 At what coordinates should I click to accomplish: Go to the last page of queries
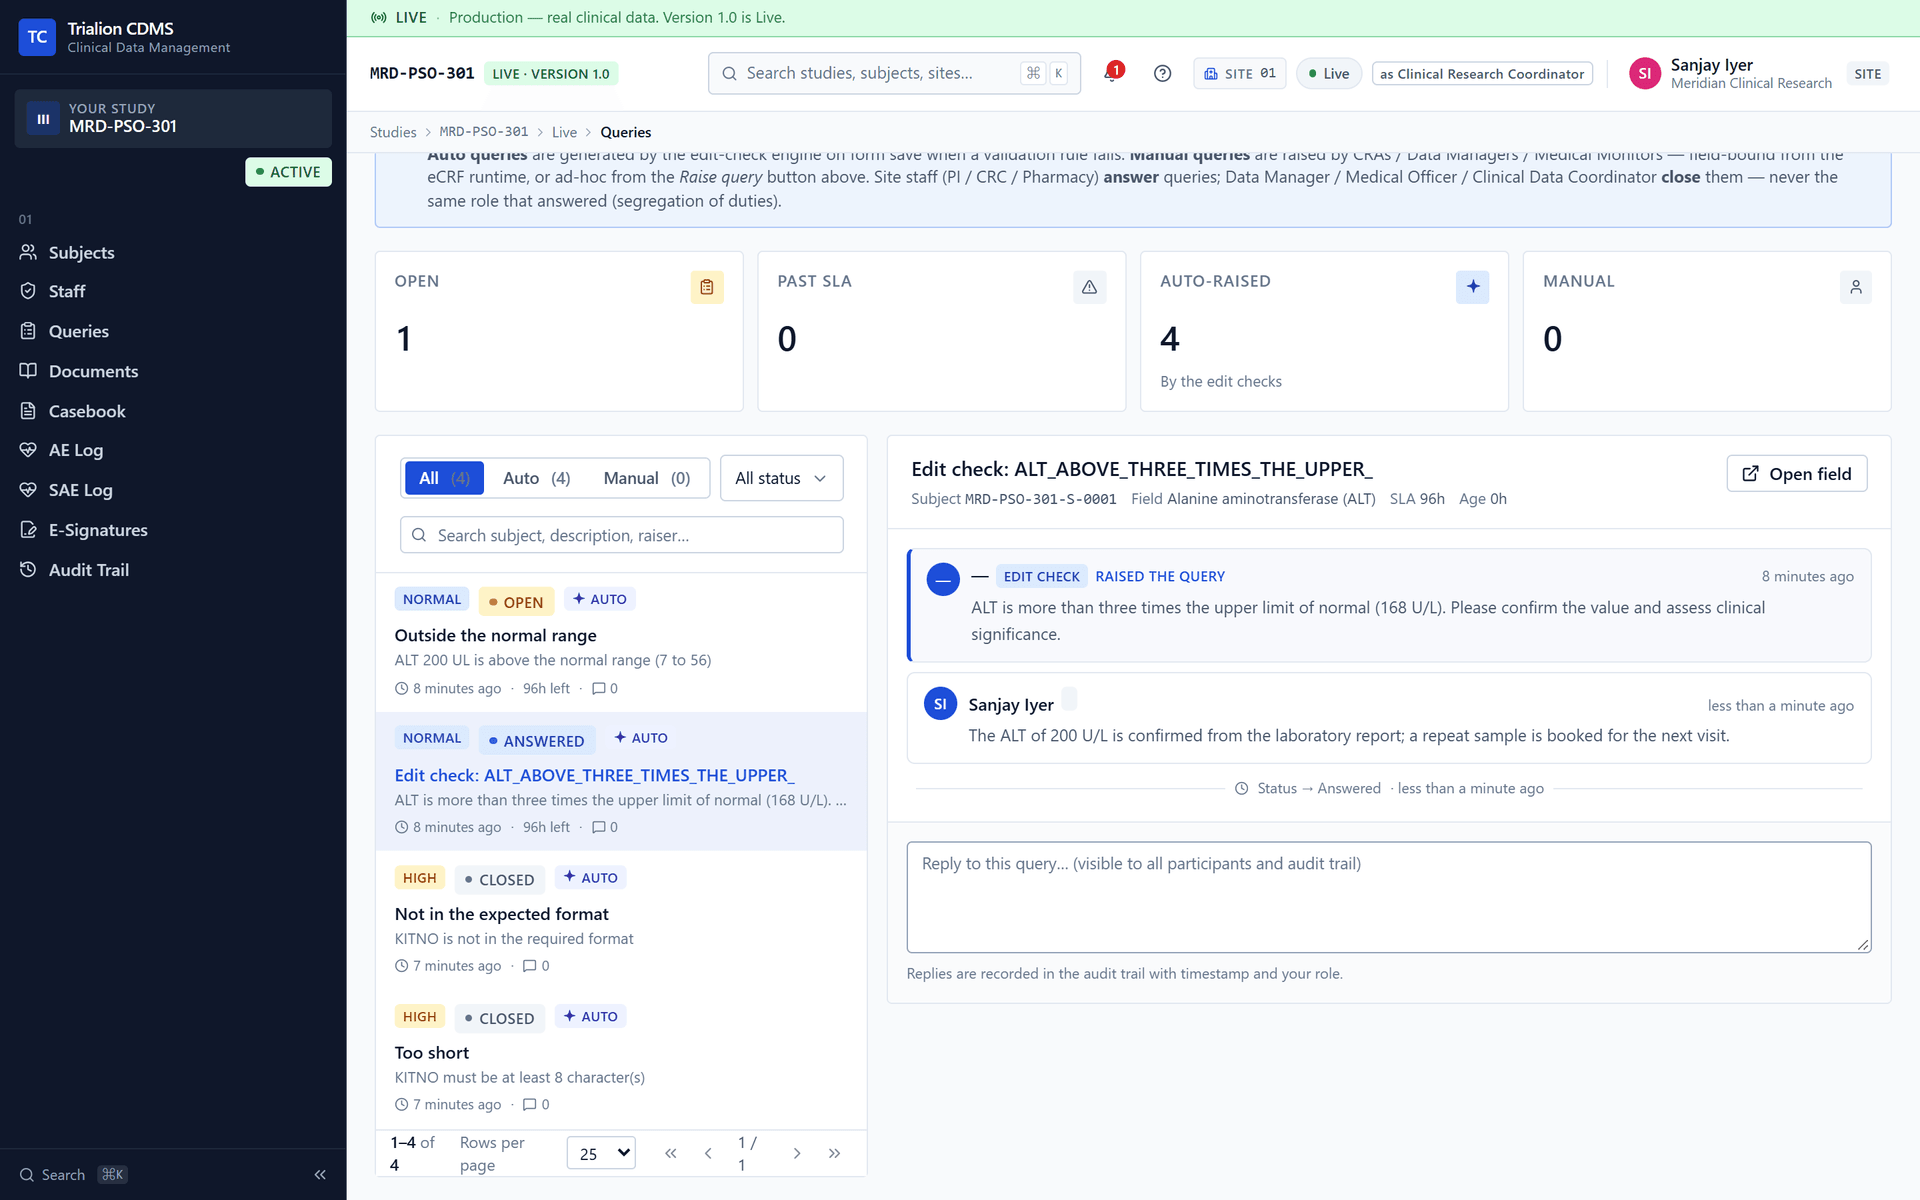click(834, 1153)
